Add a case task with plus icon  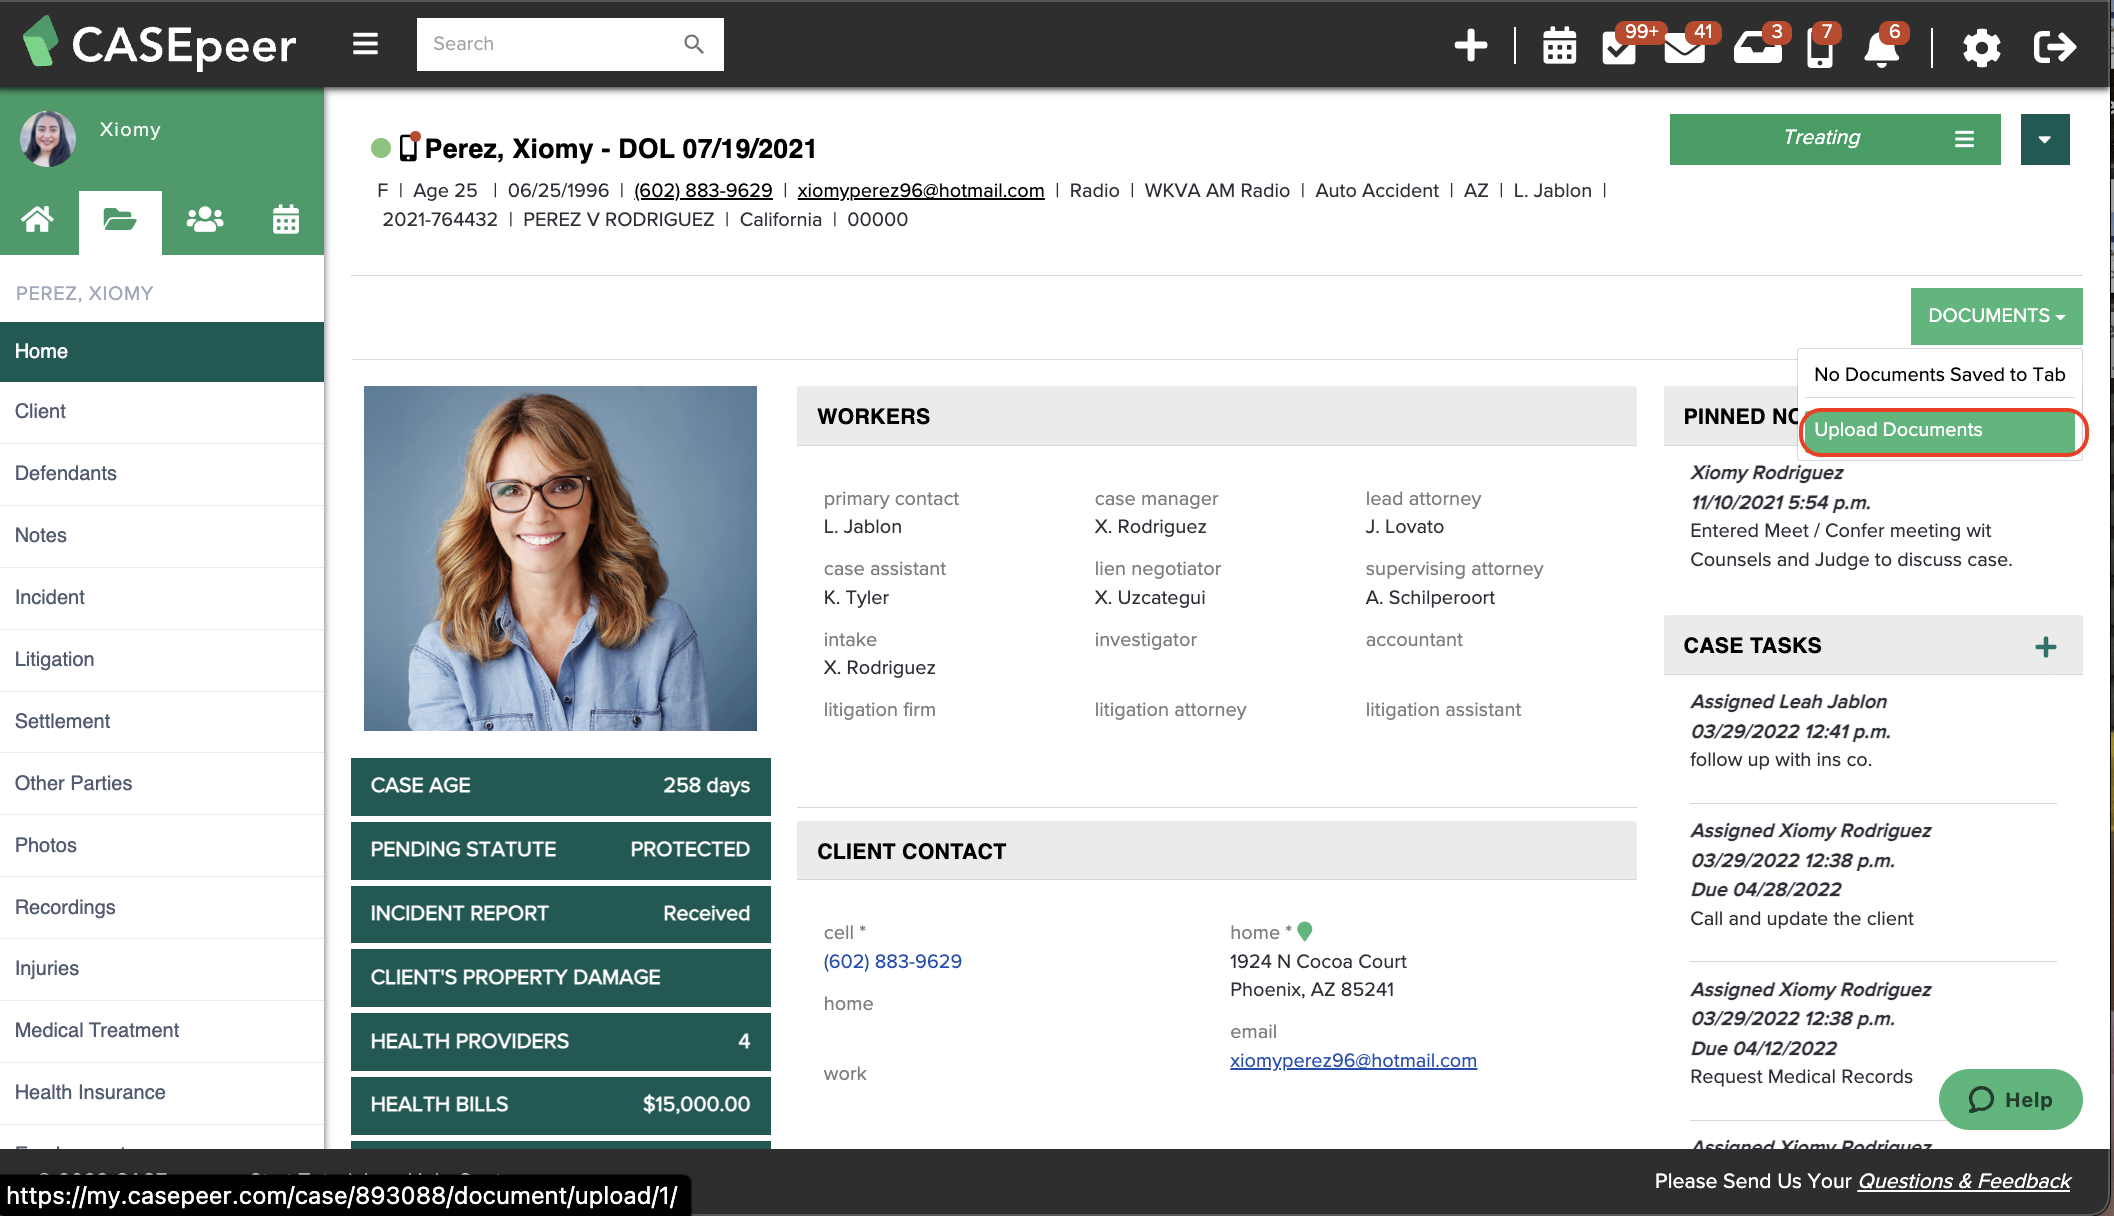point(2046,646)
